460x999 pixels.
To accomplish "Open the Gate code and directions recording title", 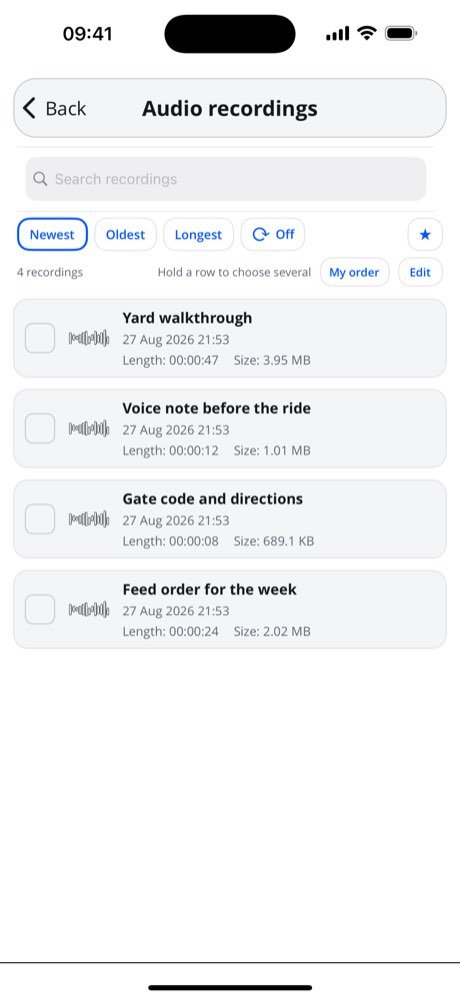I will 213,498.
